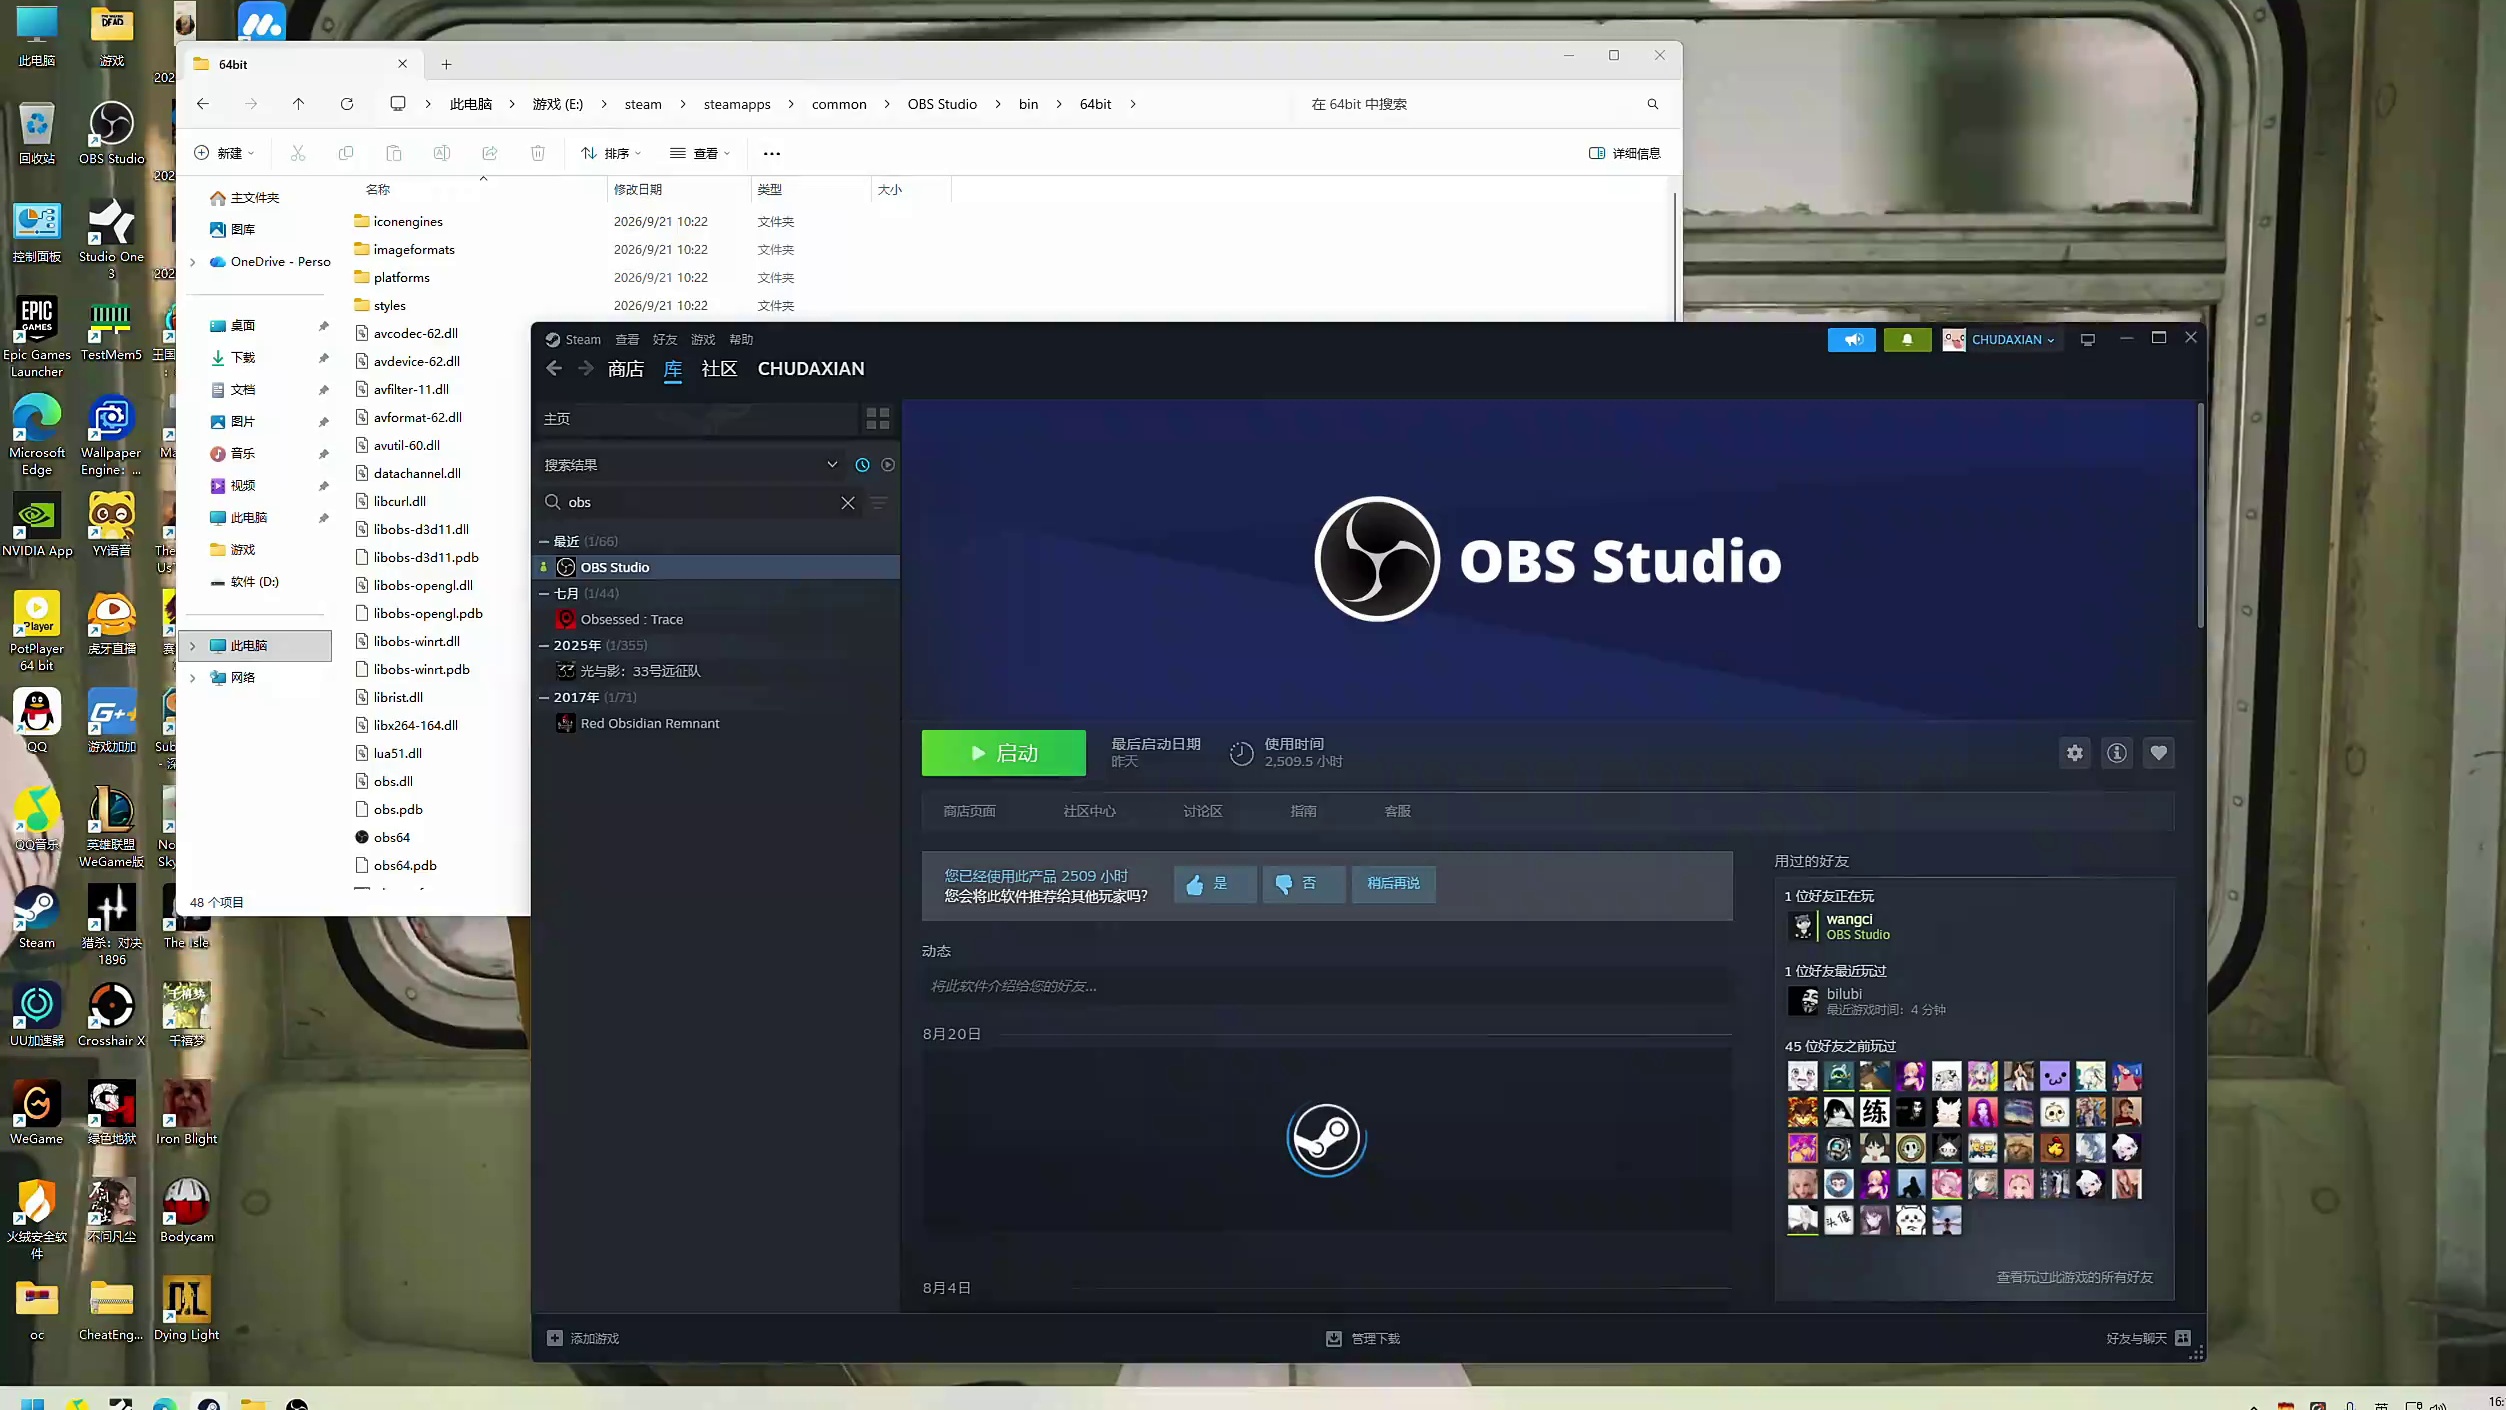Open Crosshair X desktop icon
2506x1410 pixels.
tap(112, 1015)
